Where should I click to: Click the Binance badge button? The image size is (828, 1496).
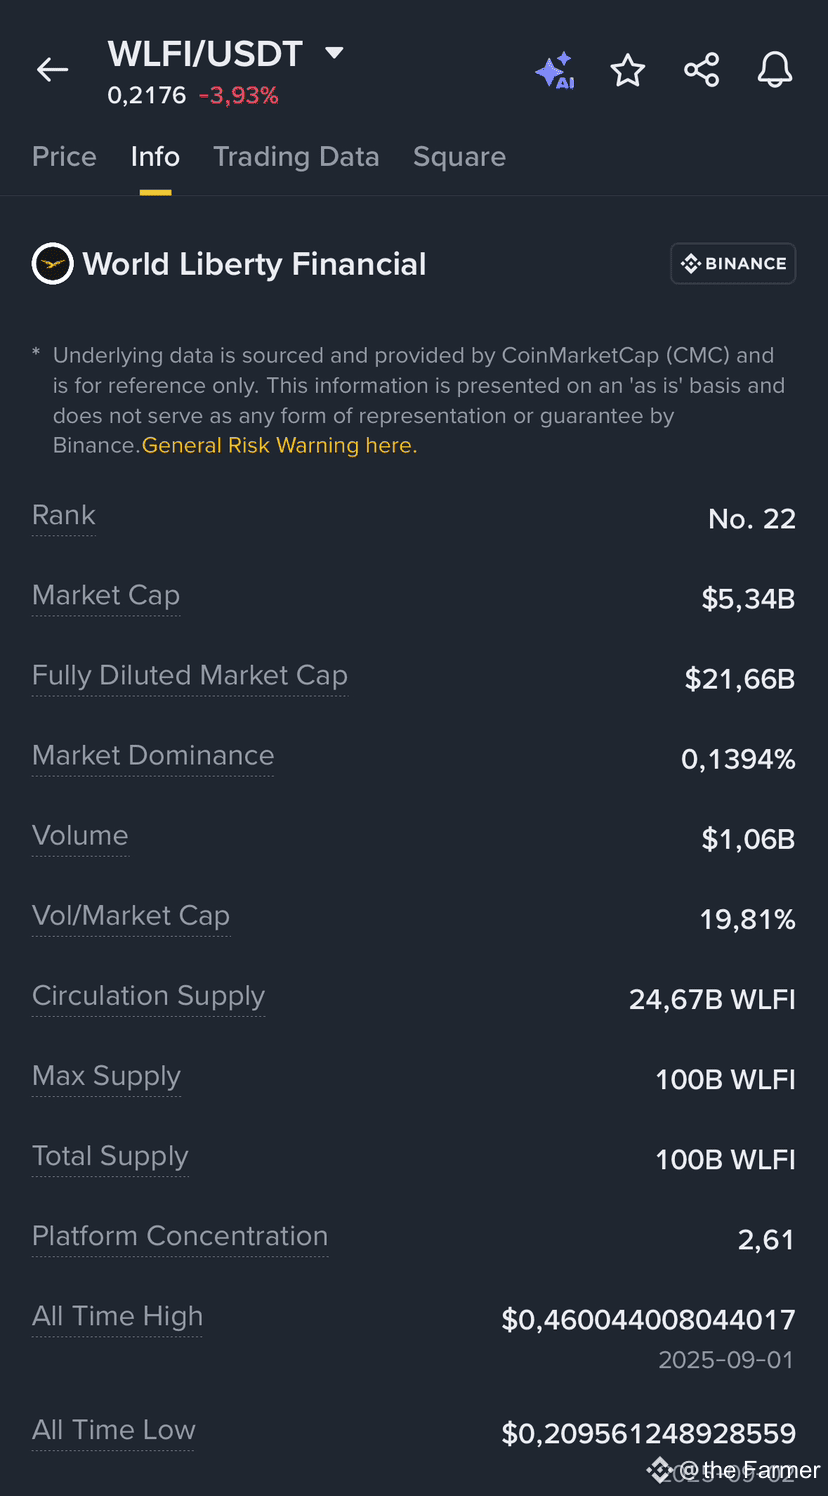pyautogui.click(x=733, y=264)
